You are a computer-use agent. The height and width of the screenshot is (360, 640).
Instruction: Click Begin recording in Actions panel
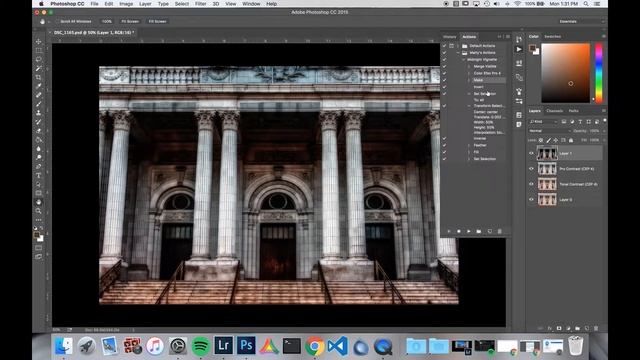coord(459,231)
